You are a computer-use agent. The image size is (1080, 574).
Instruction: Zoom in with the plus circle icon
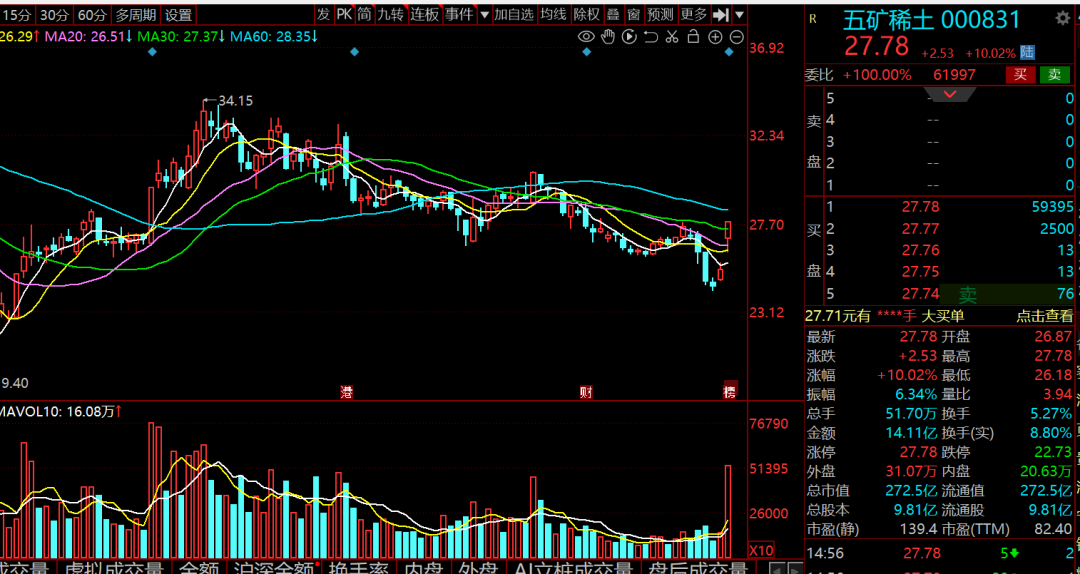(715, 37)
